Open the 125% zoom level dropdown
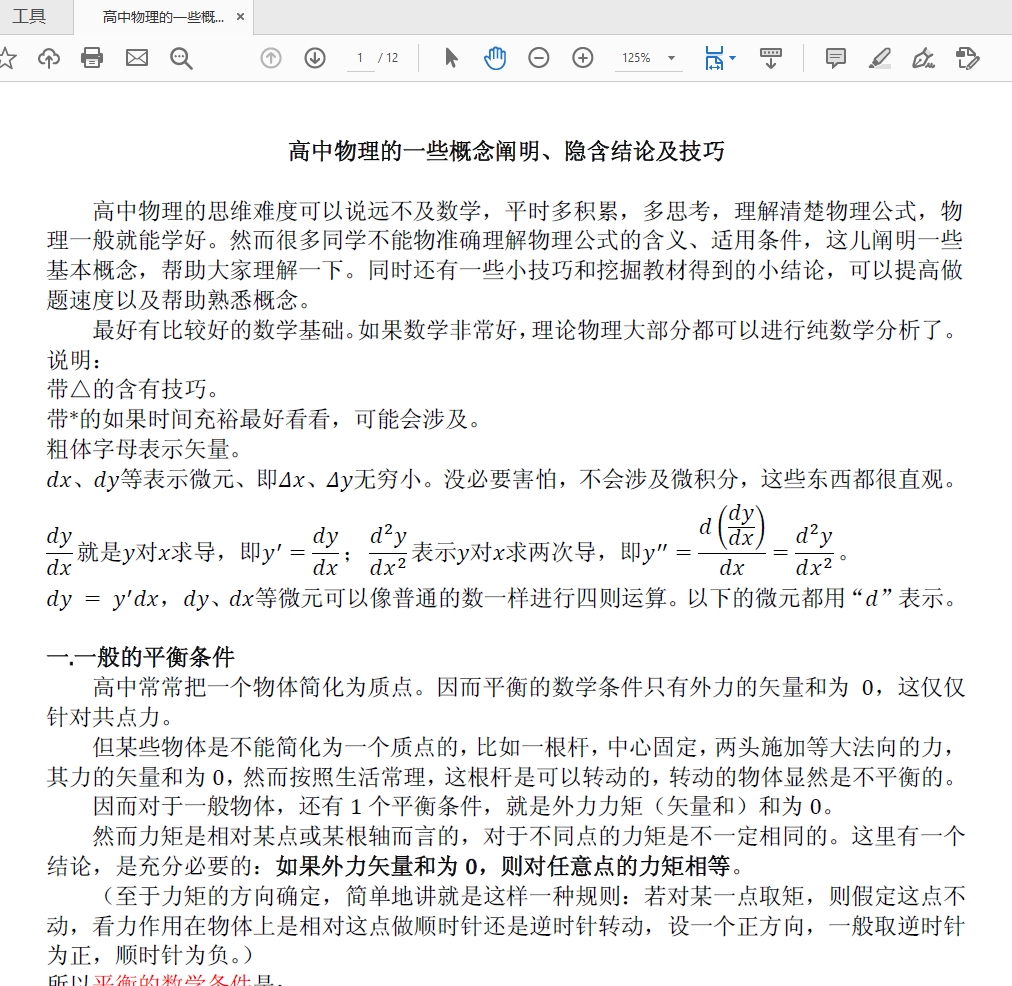This screenshot has width=1012, height=986. point(648,58)
